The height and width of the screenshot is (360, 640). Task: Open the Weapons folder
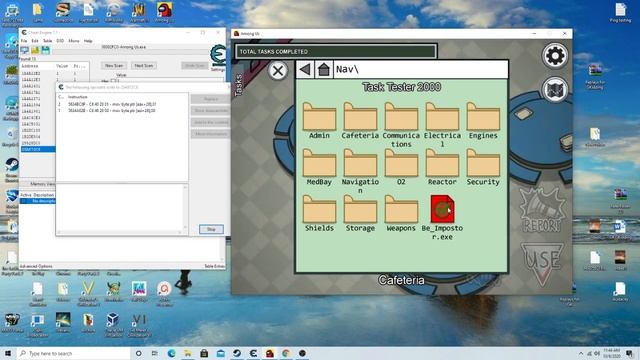pyautogui.click(x=401, y=213)
